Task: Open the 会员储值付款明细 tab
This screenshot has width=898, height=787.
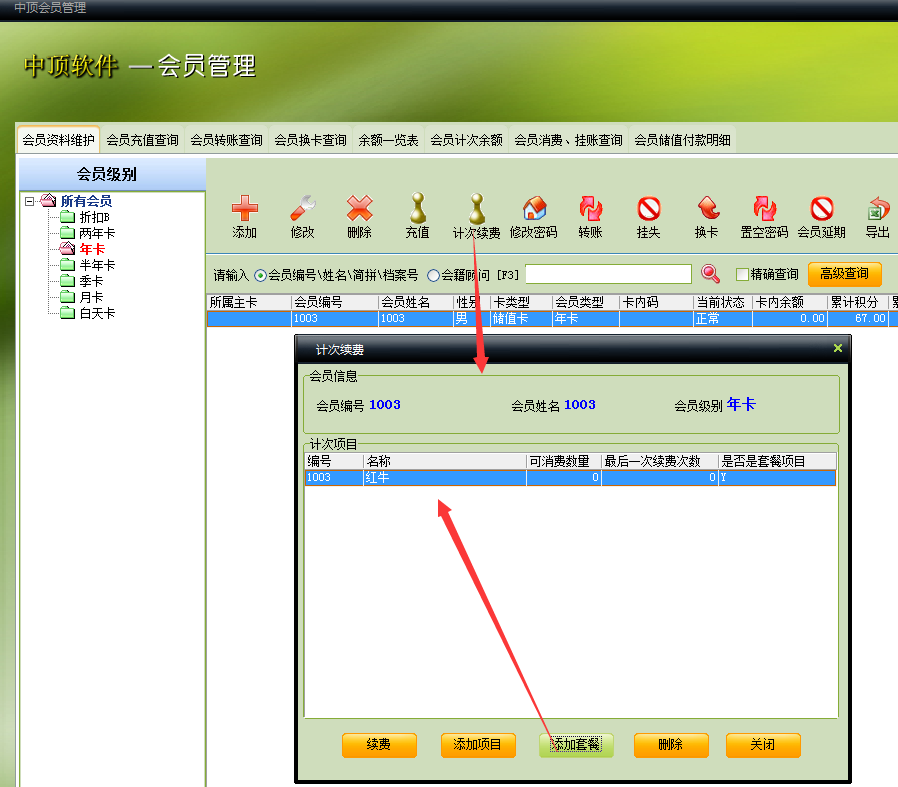Action: [682, 140]
